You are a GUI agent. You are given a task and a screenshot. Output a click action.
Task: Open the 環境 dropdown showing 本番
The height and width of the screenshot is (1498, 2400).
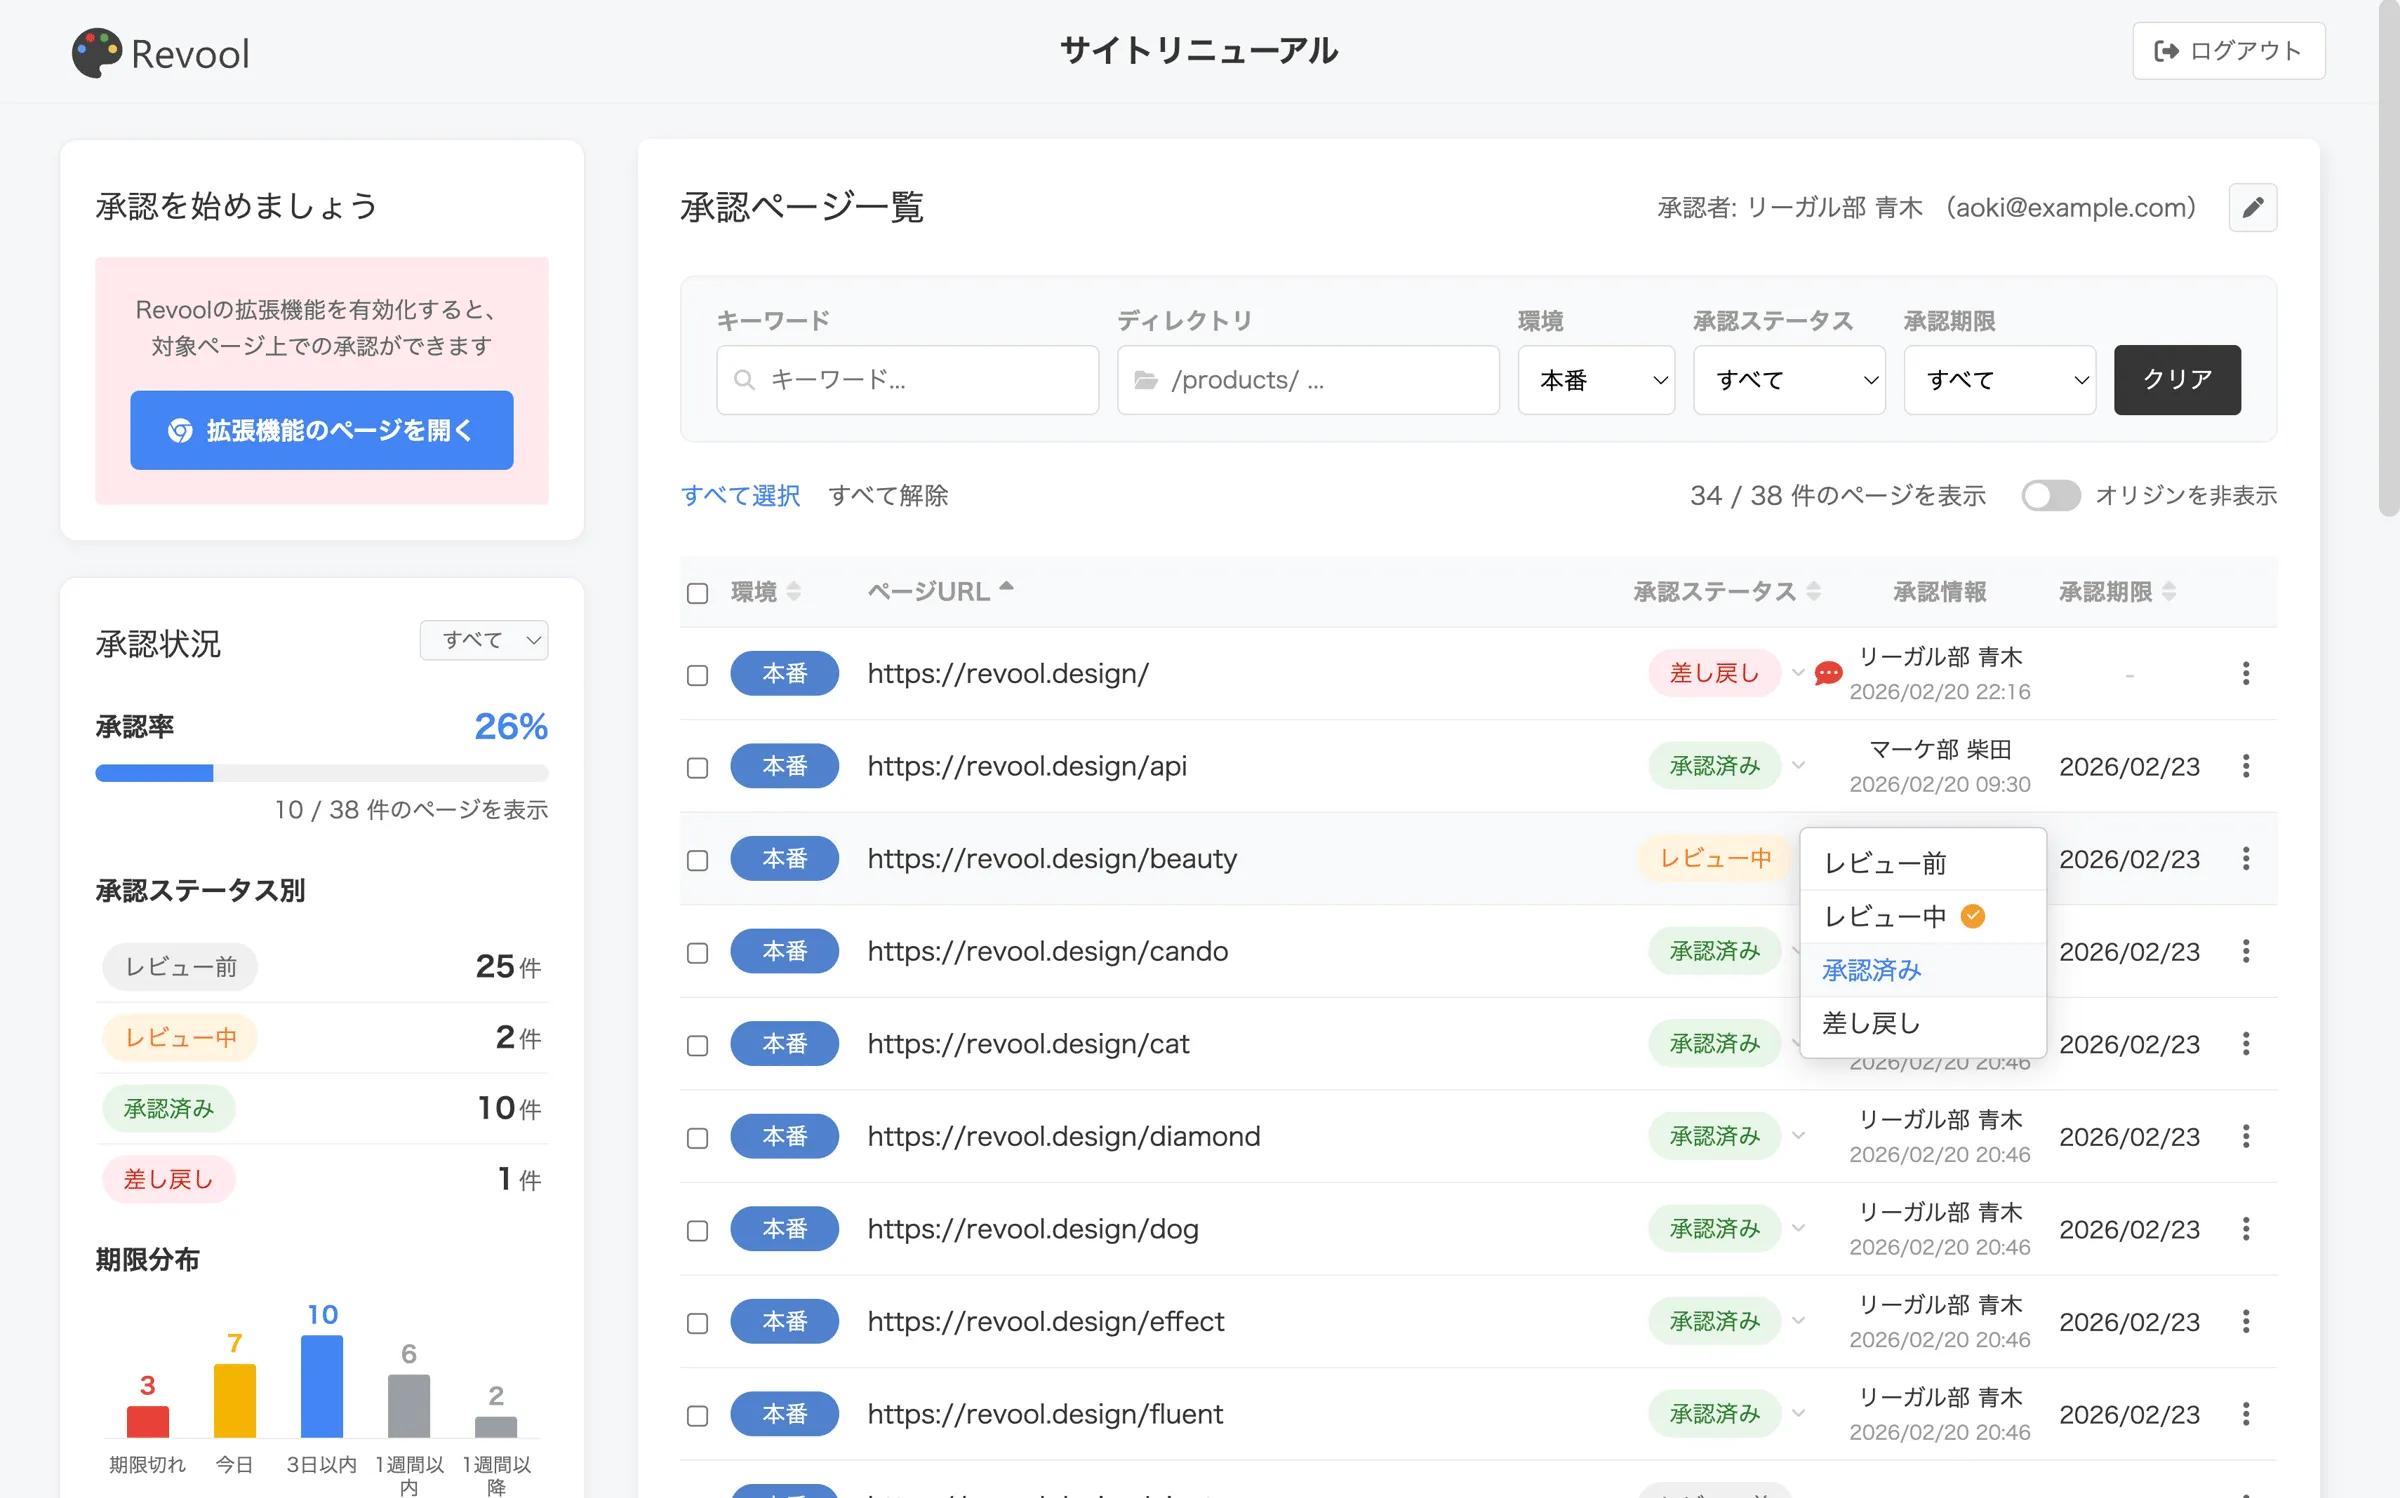pos(1596,380)
